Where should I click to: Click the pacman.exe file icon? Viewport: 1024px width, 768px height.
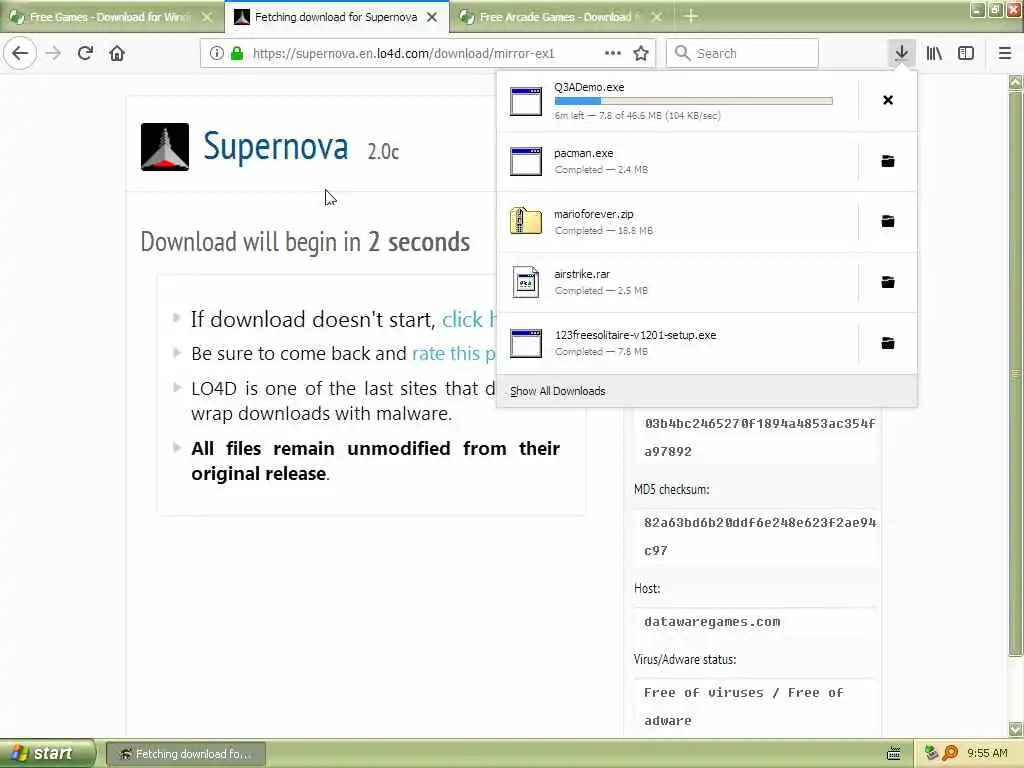526,161
